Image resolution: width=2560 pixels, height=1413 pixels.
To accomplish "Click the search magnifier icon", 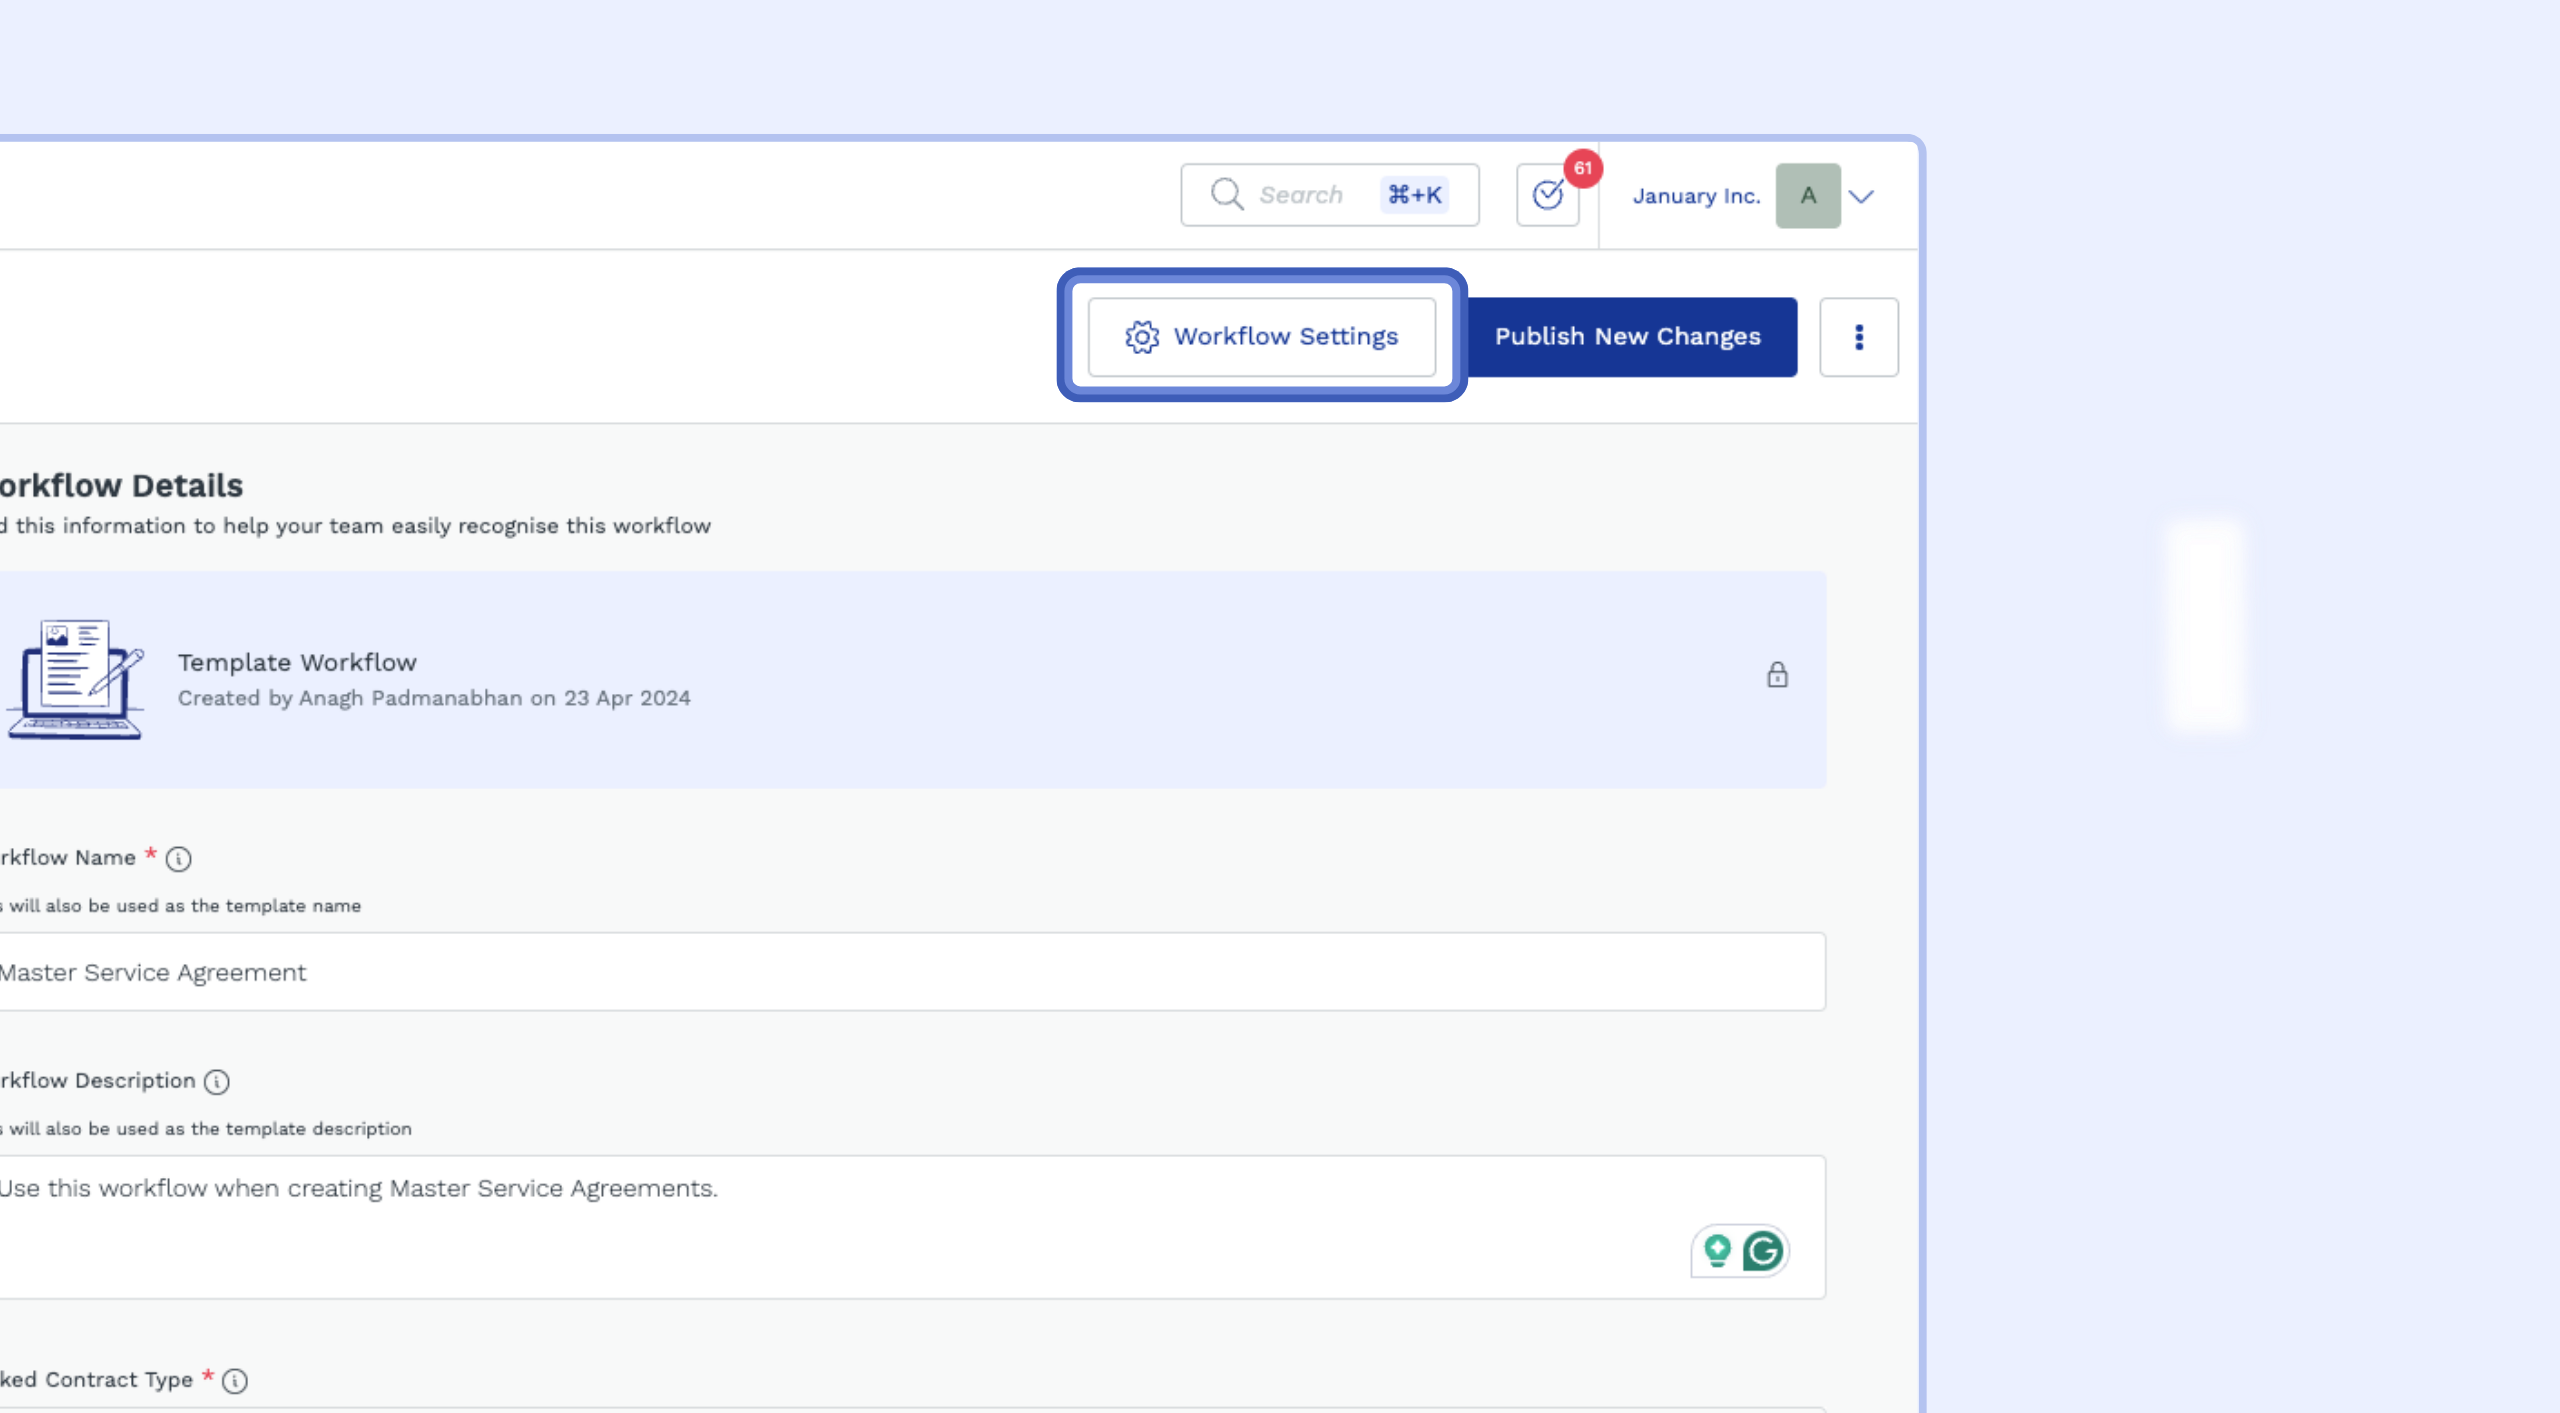I will [x=1226, y=194].
